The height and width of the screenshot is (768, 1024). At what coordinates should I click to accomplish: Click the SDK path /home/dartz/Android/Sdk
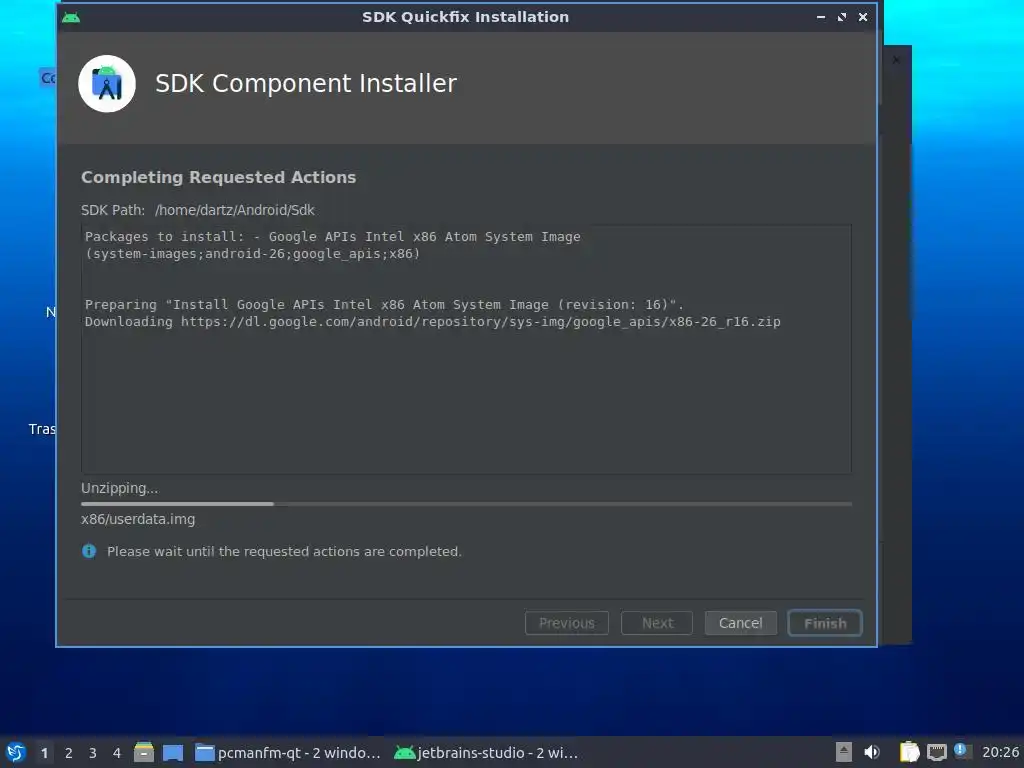pyautogui.click(x=234, y=210)
